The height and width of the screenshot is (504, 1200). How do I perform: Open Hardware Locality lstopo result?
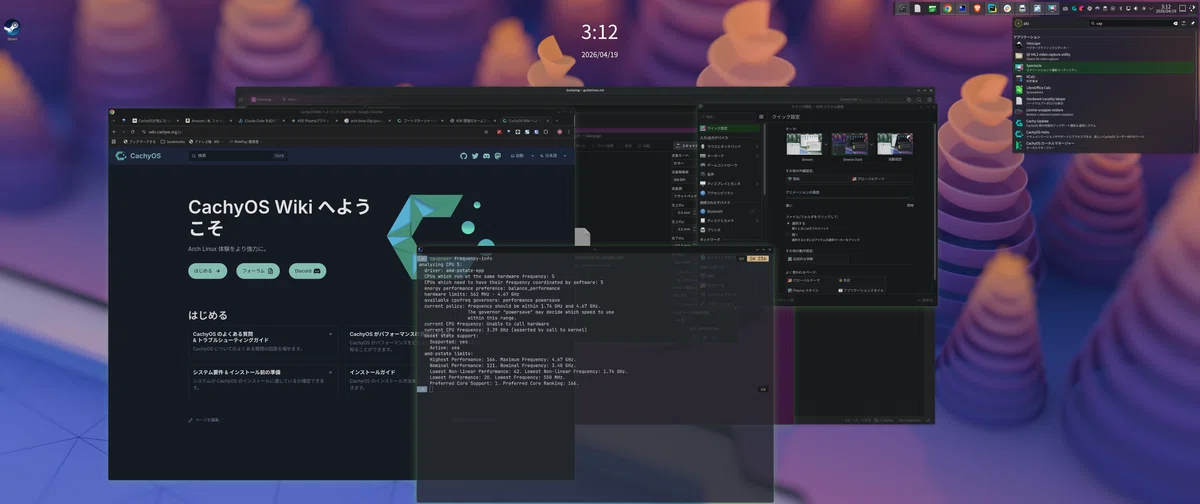coord(1104,101)
